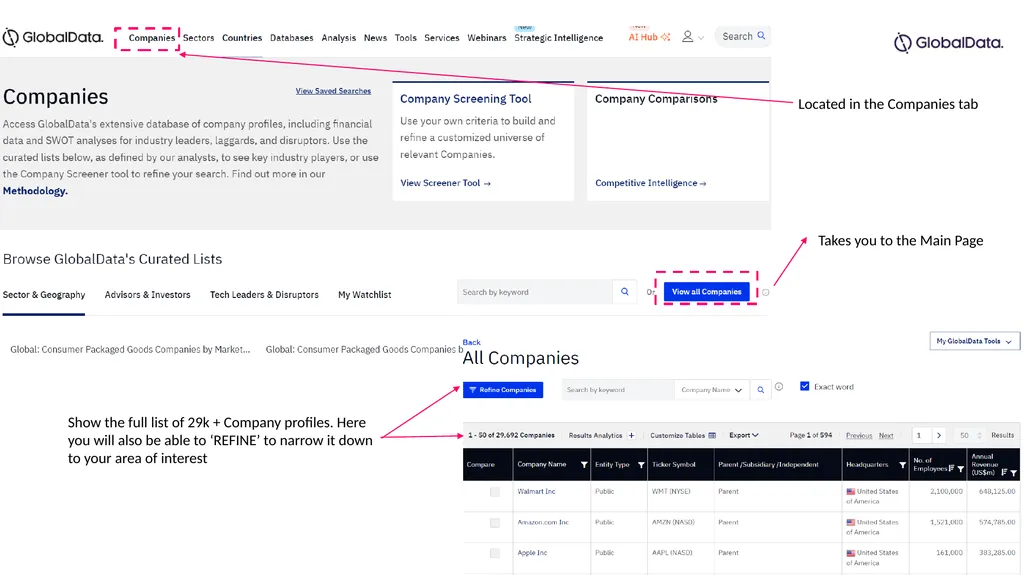Click the US flag in Apple's row
Image resolution: width=1024 pixels, height=575 pixels.
(851, 553)
